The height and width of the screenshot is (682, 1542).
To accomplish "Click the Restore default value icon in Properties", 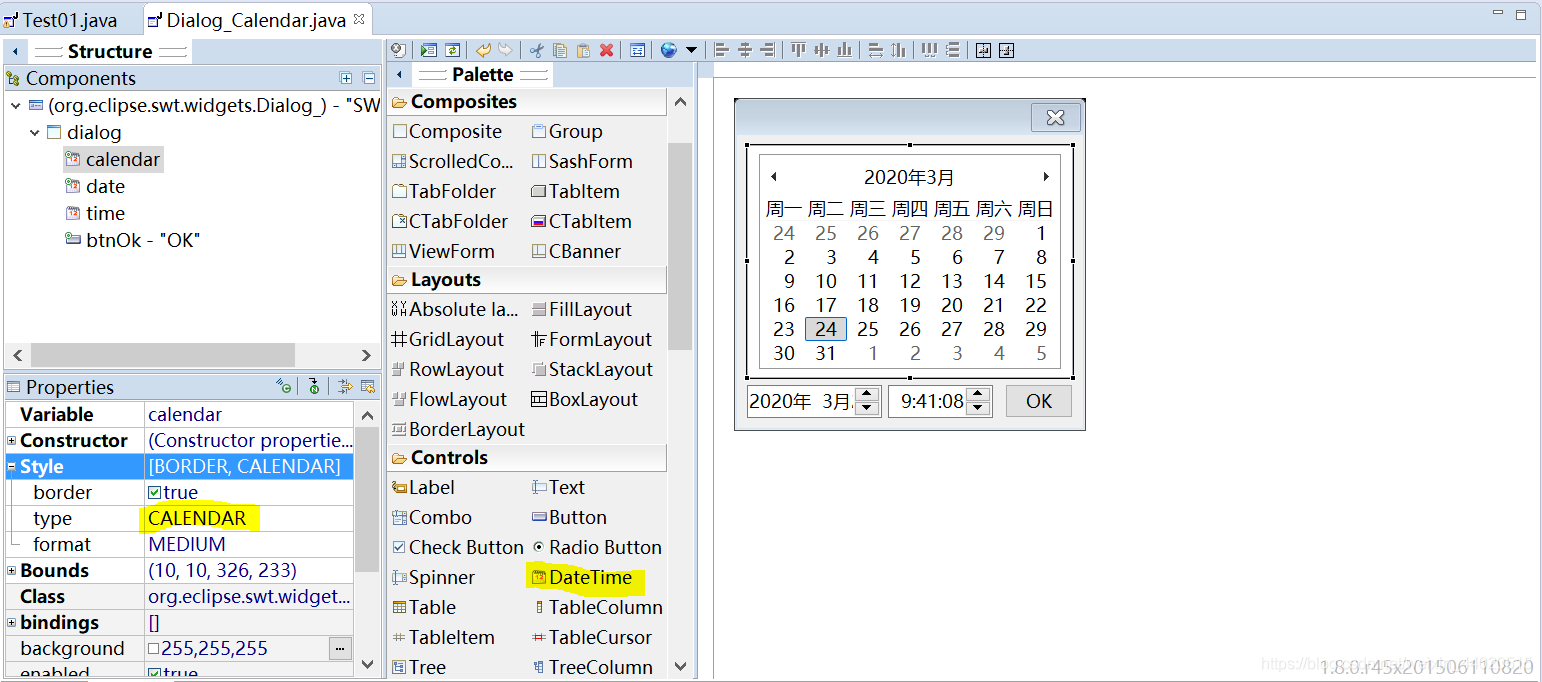I will [x=368, y=386].
